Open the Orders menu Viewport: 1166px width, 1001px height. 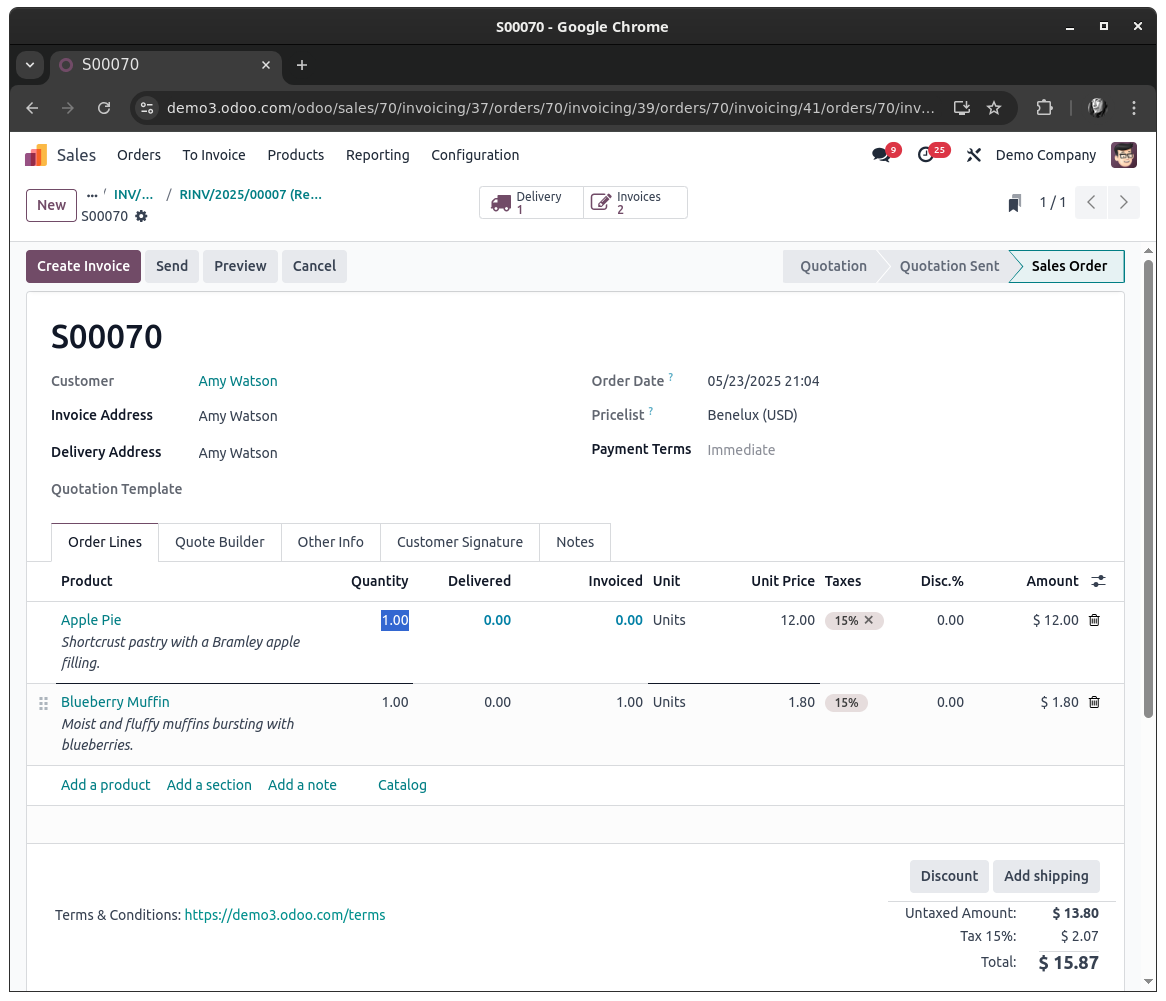139,155
